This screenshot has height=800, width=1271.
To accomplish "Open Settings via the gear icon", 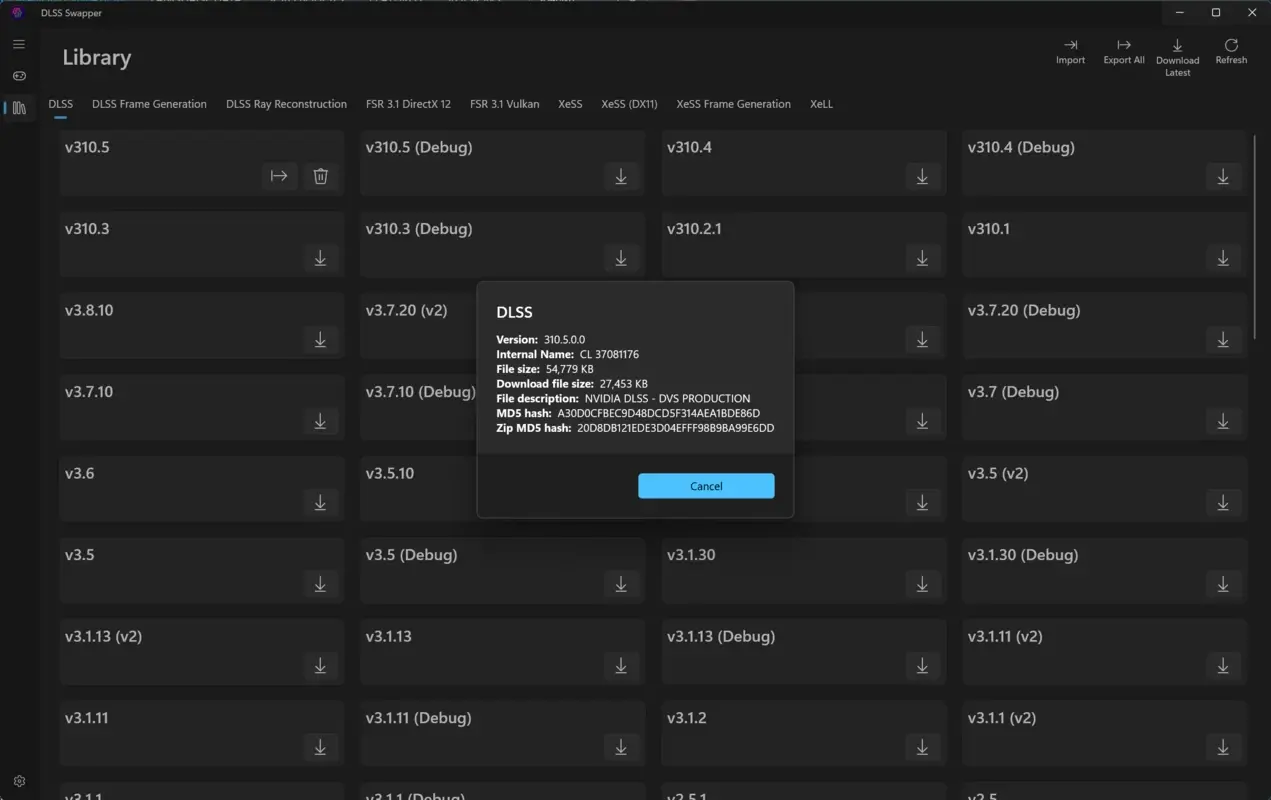I will [x=18, y=780].
